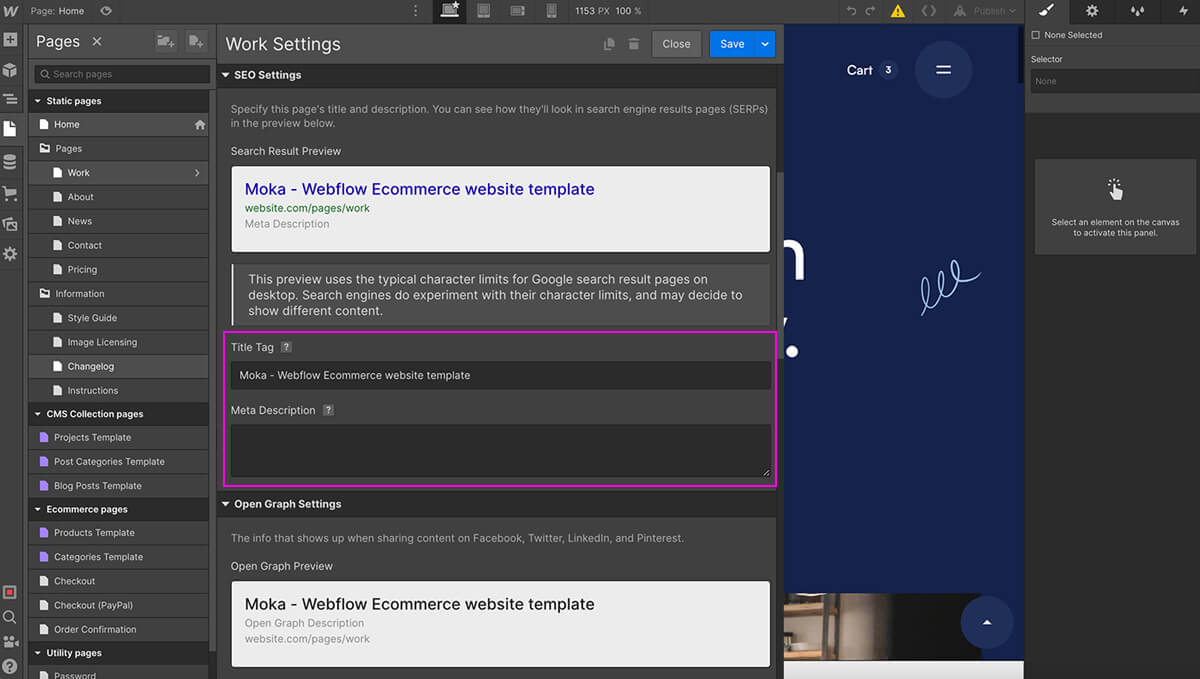Collapse the Ecommerce pages group
This screenshot has height=679, width=1200.
tap(37, 509)
